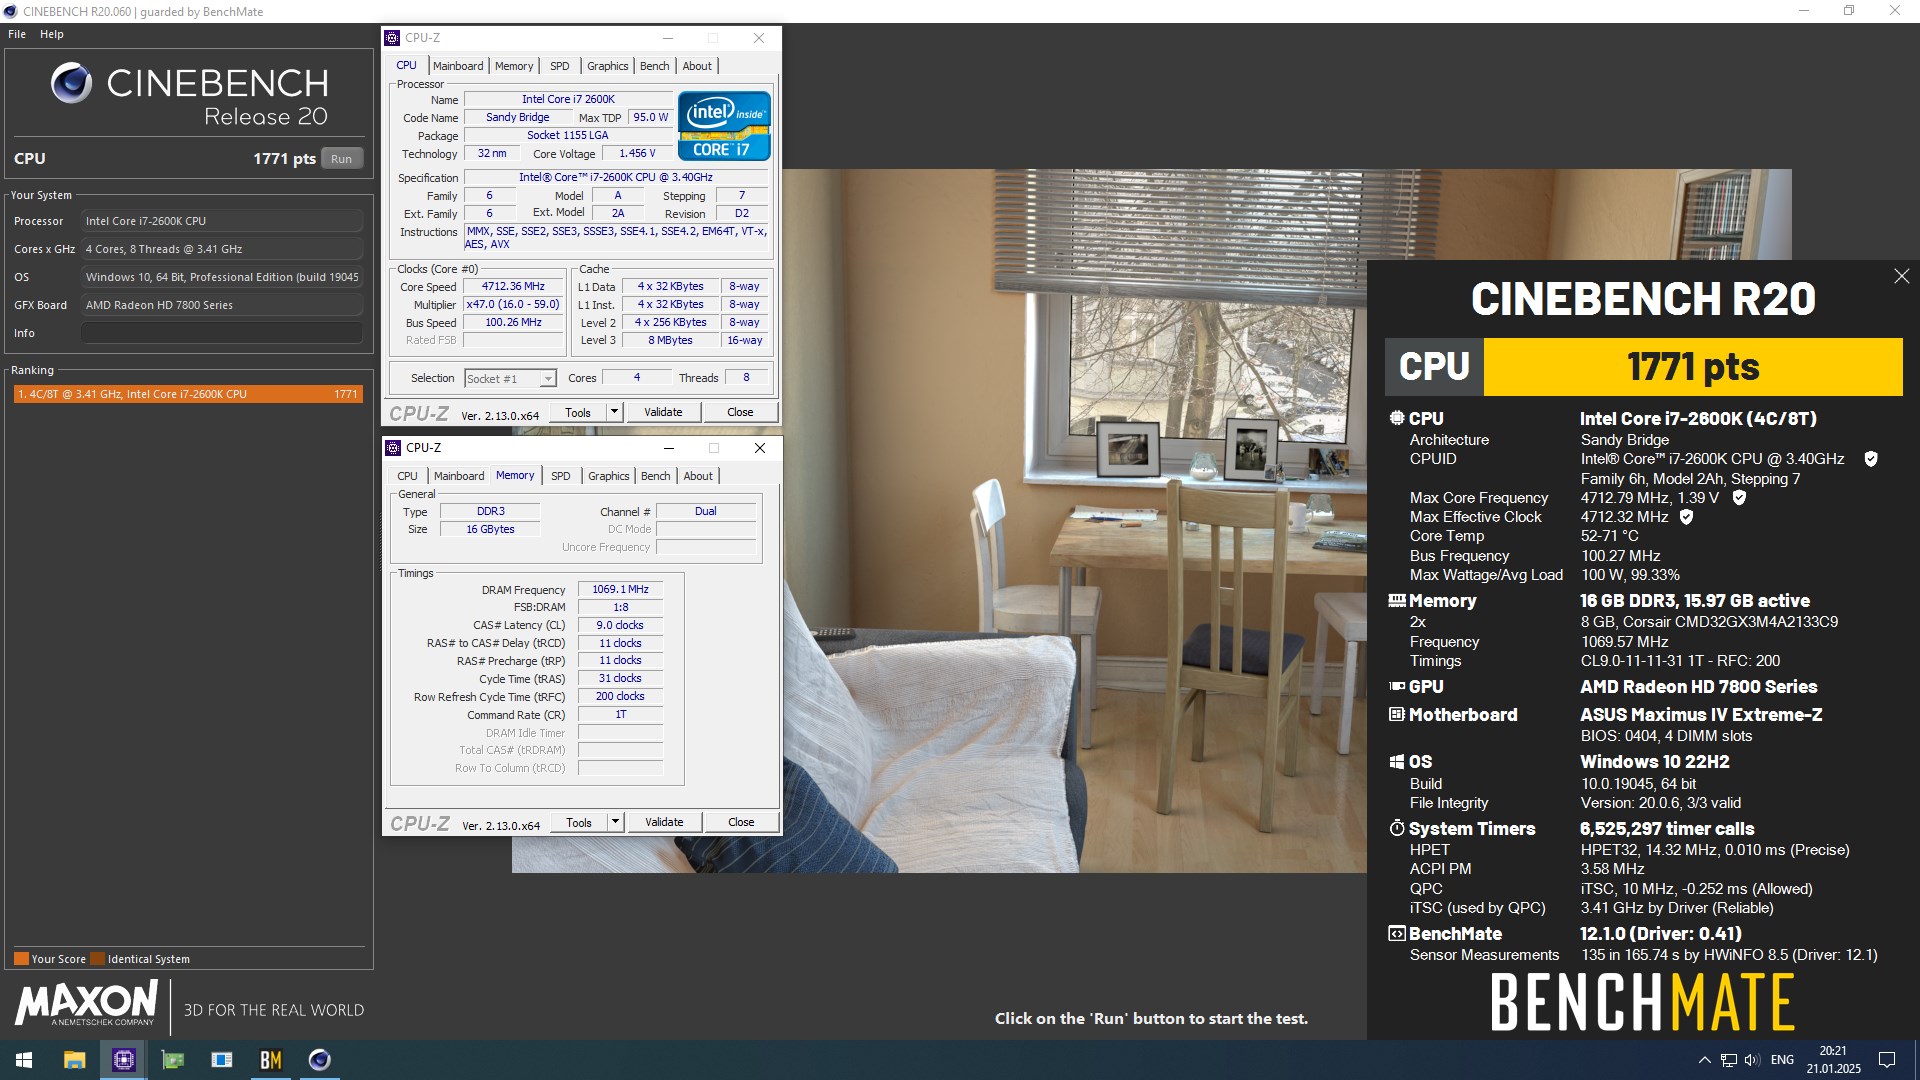The width and height of the screenshot is (1920, 1080).
Task: Click the Info input field
Action: [x=222, y=333]
